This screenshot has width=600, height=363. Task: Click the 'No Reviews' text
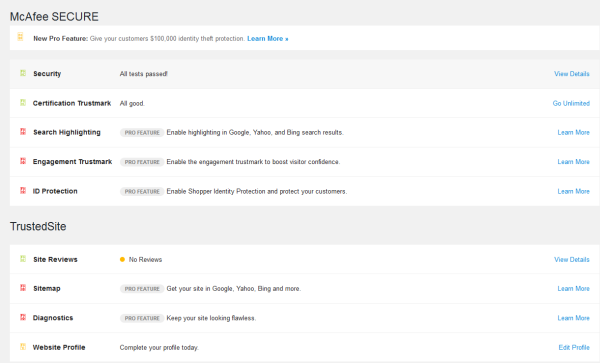pyautogui.click(x=145, y=259)
